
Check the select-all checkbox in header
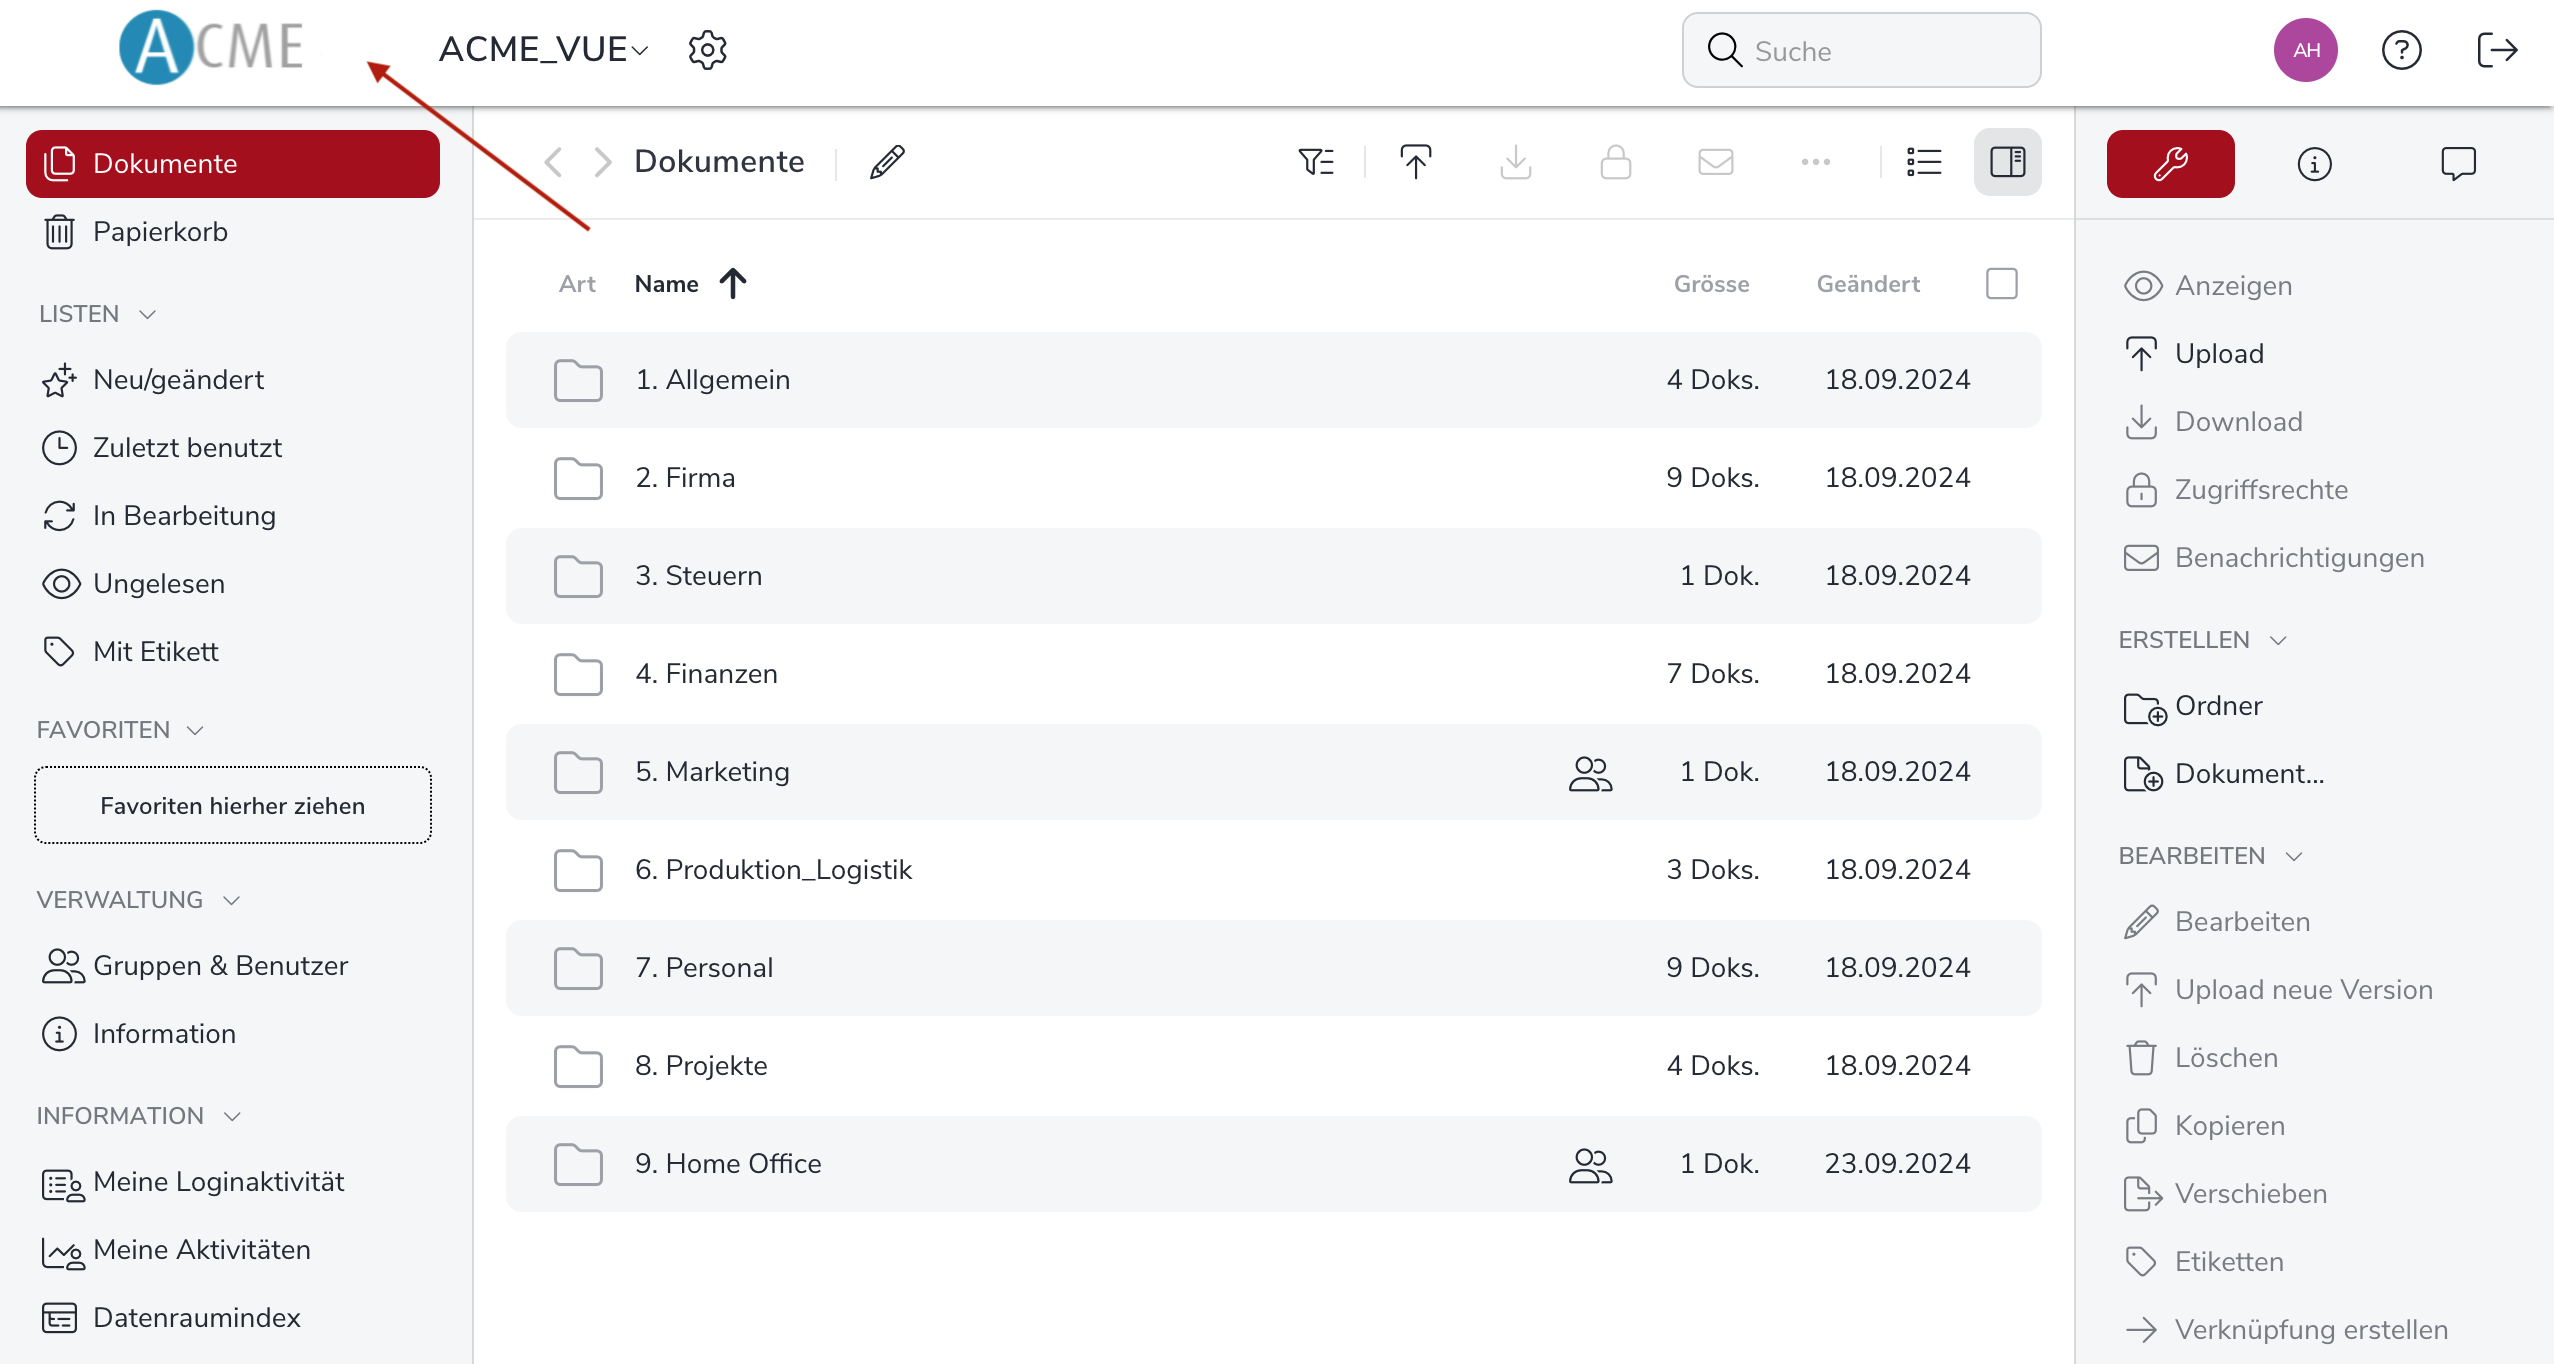click(x=2001, y=284)
